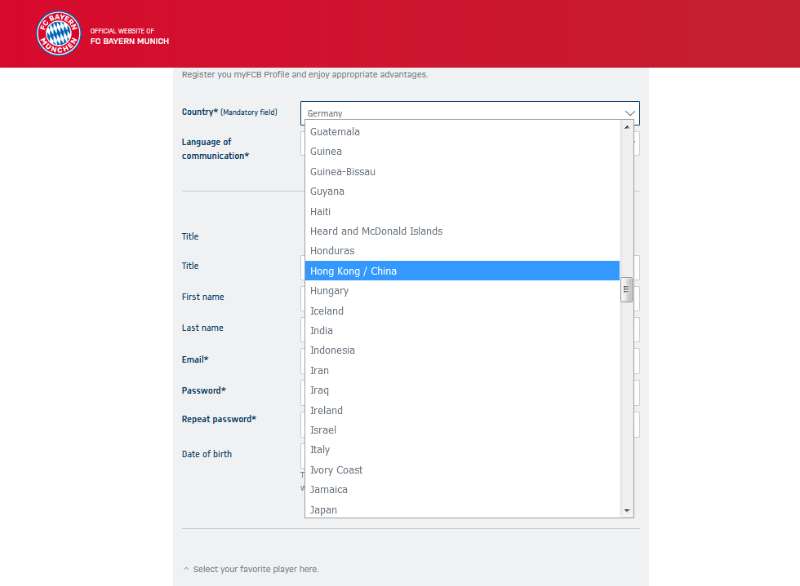Viewport: 800px width, 586px height.
Task: Click the dropdown list scroll-up arrow
Action: pyautogui.click(x=627, y=126)
